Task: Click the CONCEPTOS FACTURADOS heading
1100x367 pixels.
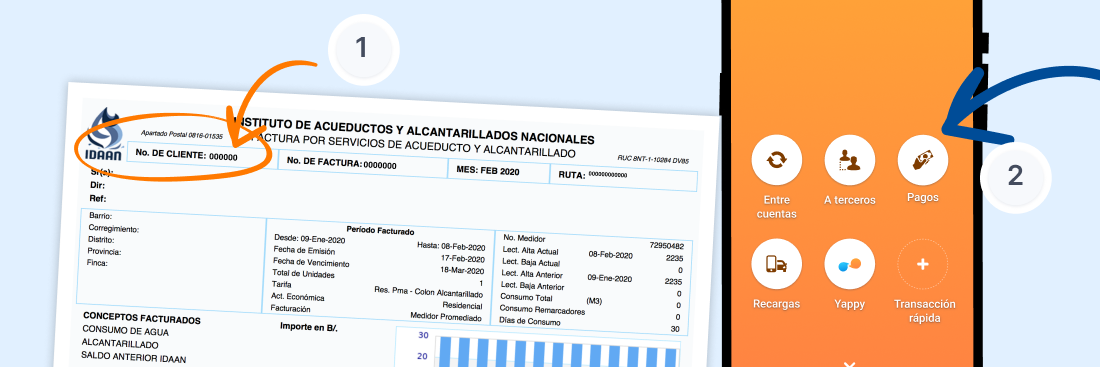Action: click(x=142, y=318)
